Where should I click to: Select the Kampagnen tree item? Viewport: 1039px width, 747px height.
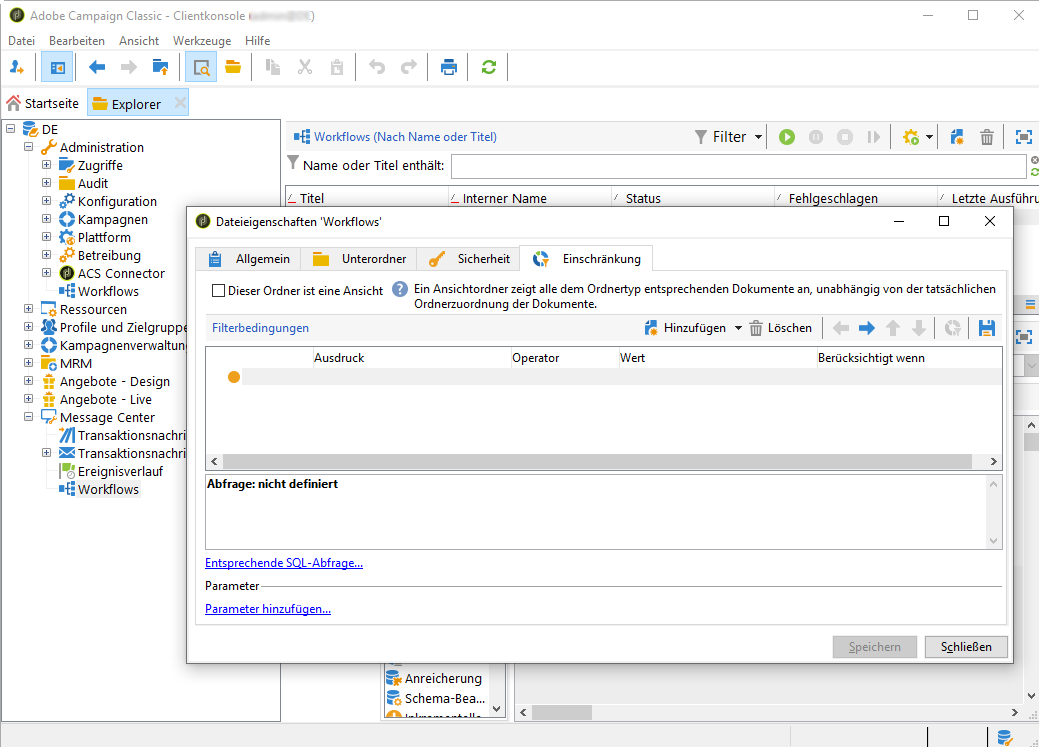[113, 219]
